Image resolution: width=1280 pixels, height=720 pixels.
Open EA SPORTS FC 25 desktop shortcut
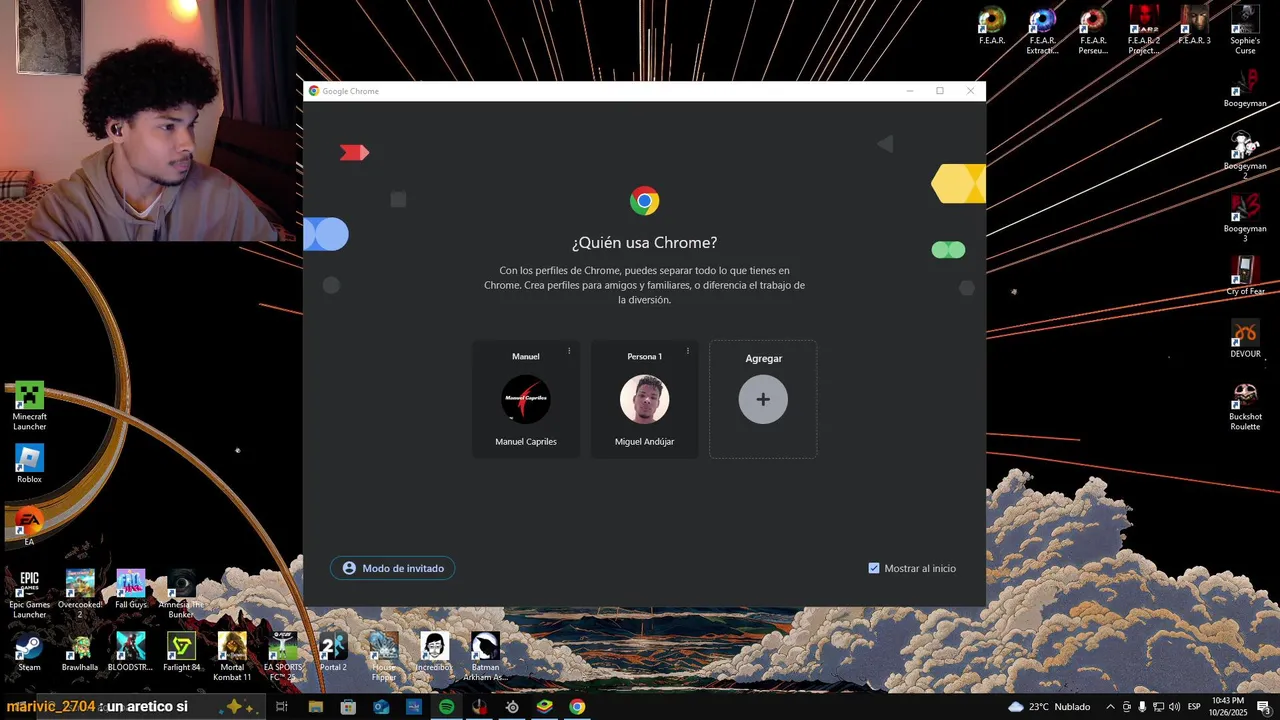point(283,657)
